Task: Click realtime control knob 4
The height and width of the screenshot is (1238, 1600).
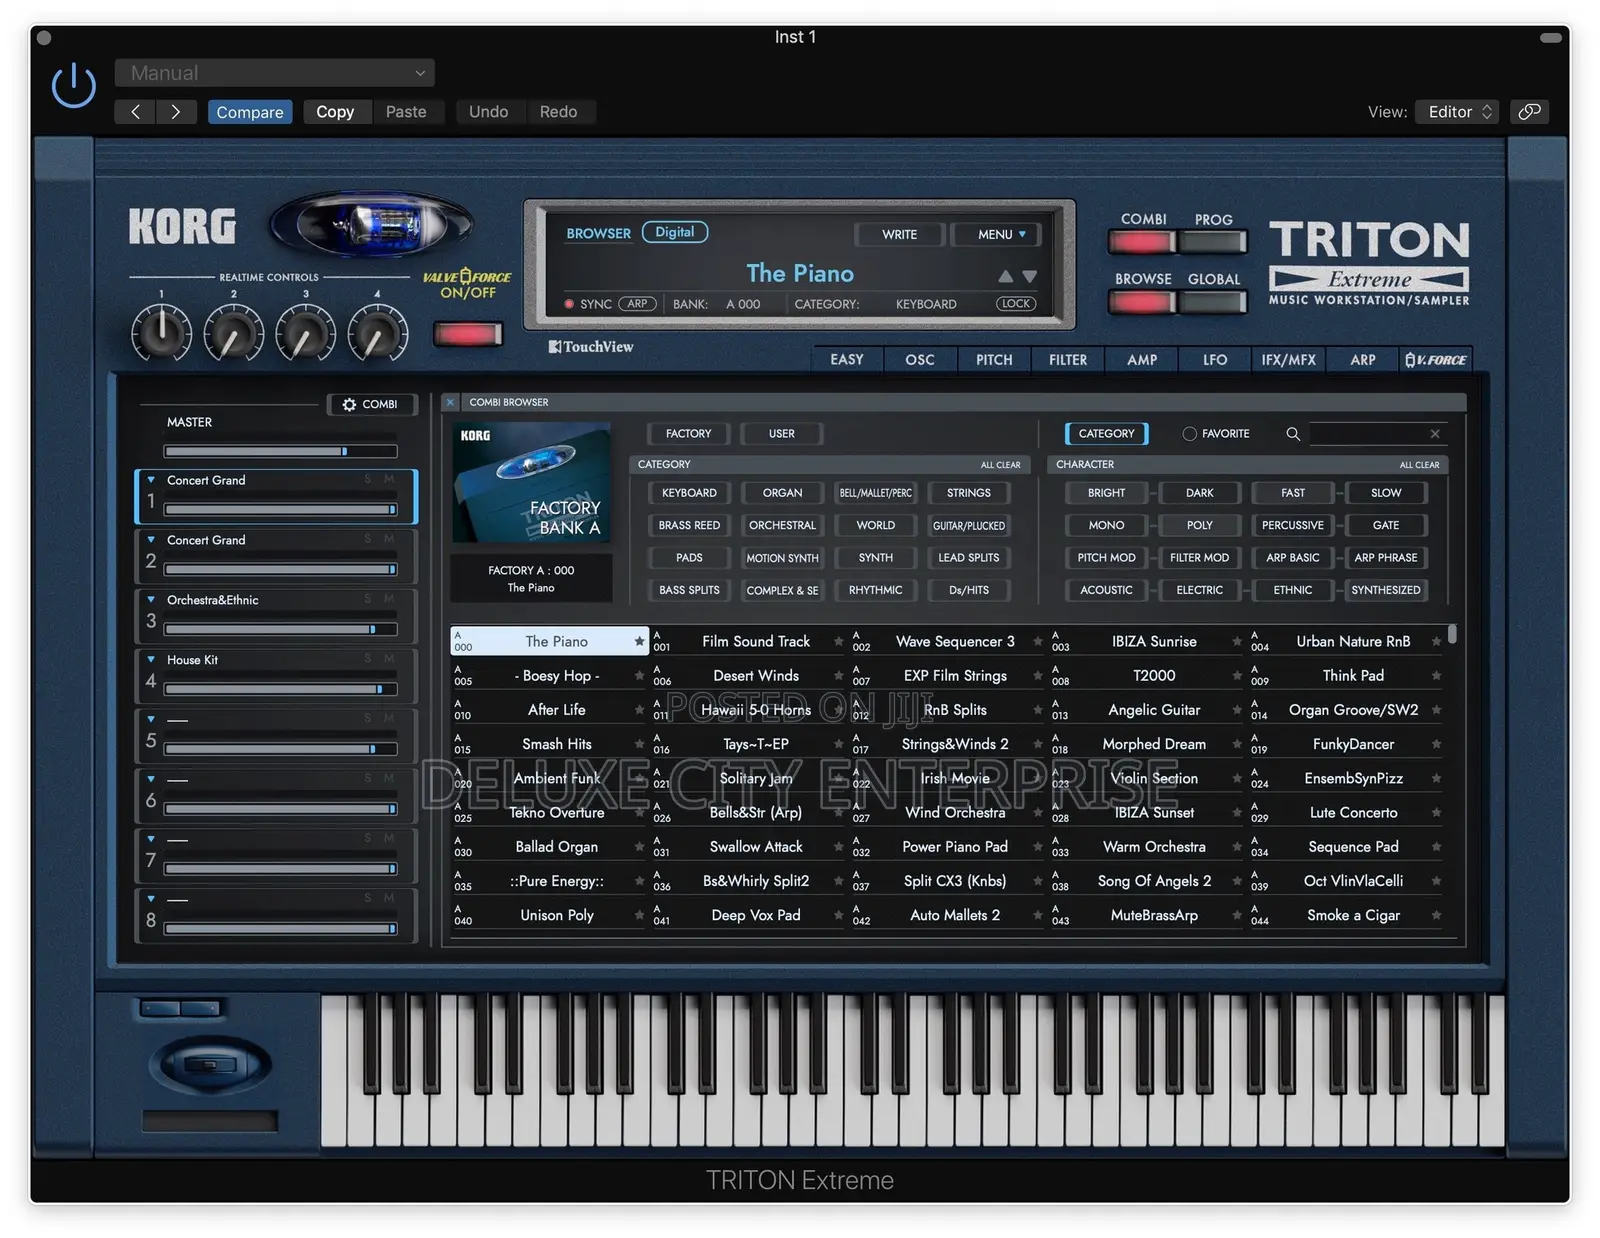Action: pyautogui.click(x=377, y=333)
